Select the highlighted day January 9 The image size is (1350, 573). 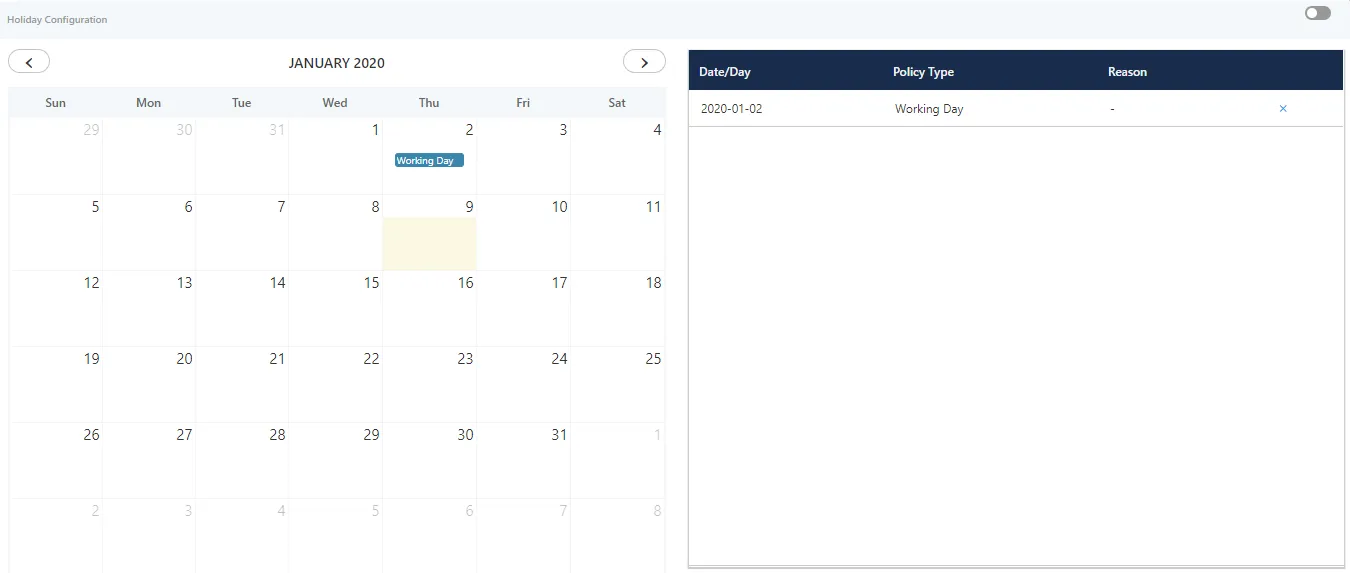pyautogui.click(x=429, y=233)
